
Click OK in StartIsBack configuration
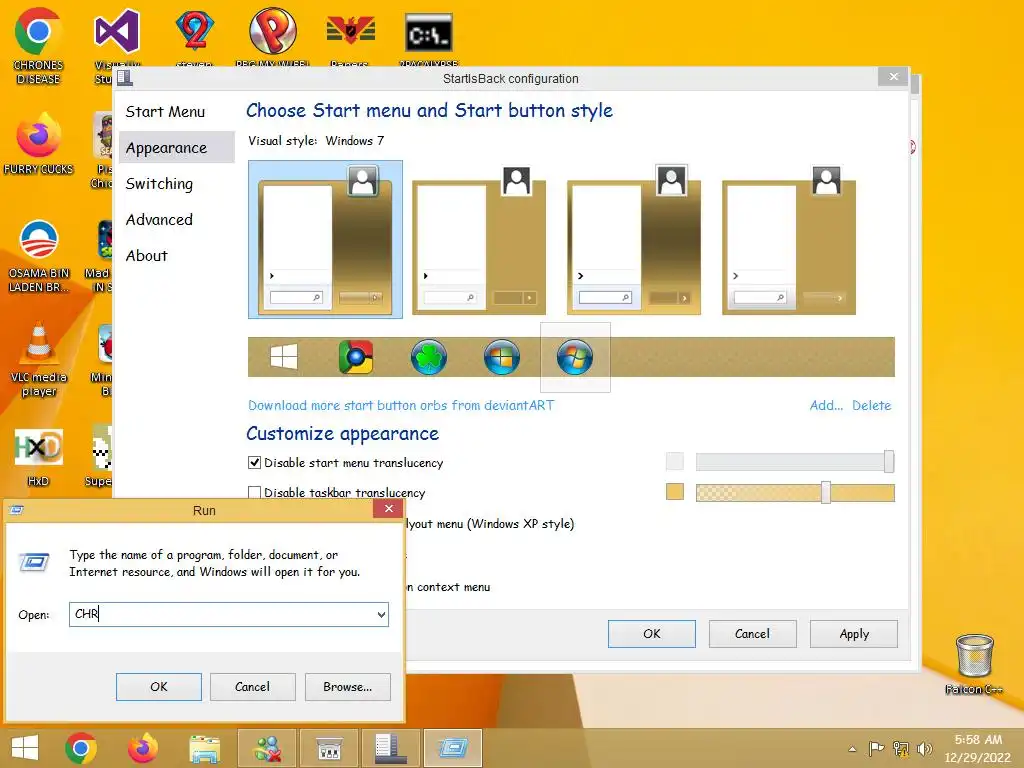[652, 633]
